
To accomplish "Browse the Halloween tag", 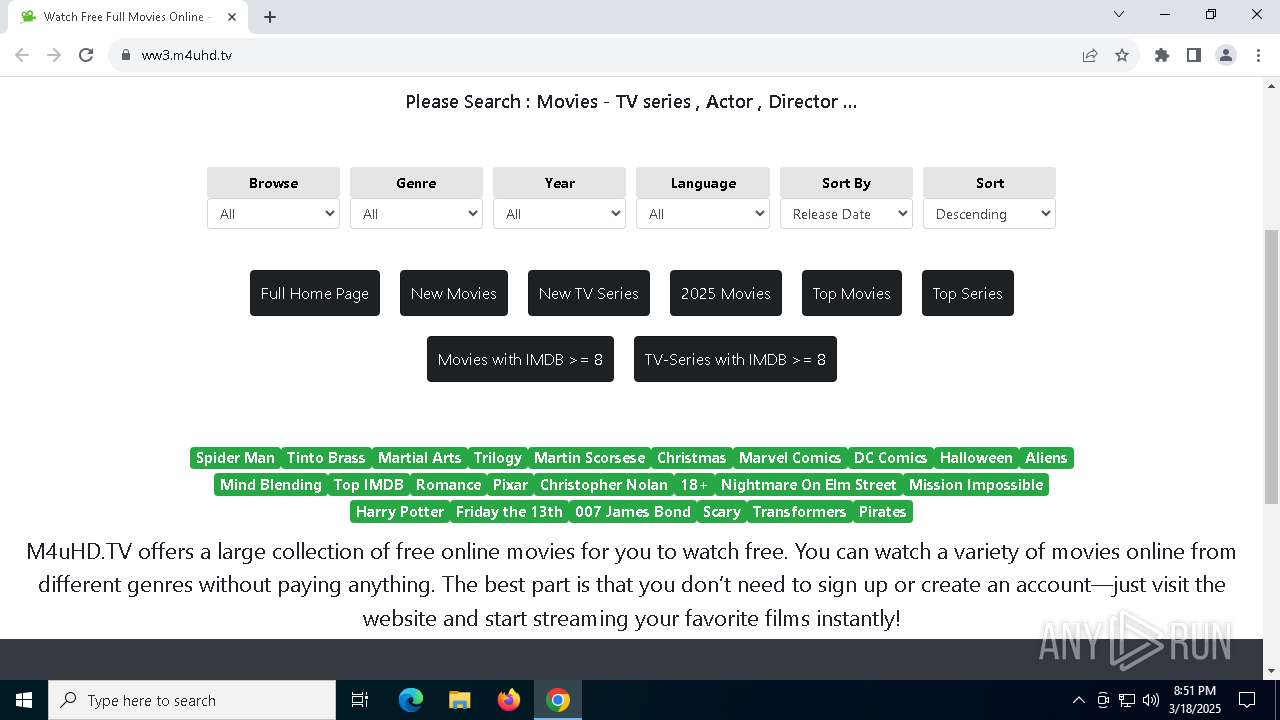I will coord(976,458).
